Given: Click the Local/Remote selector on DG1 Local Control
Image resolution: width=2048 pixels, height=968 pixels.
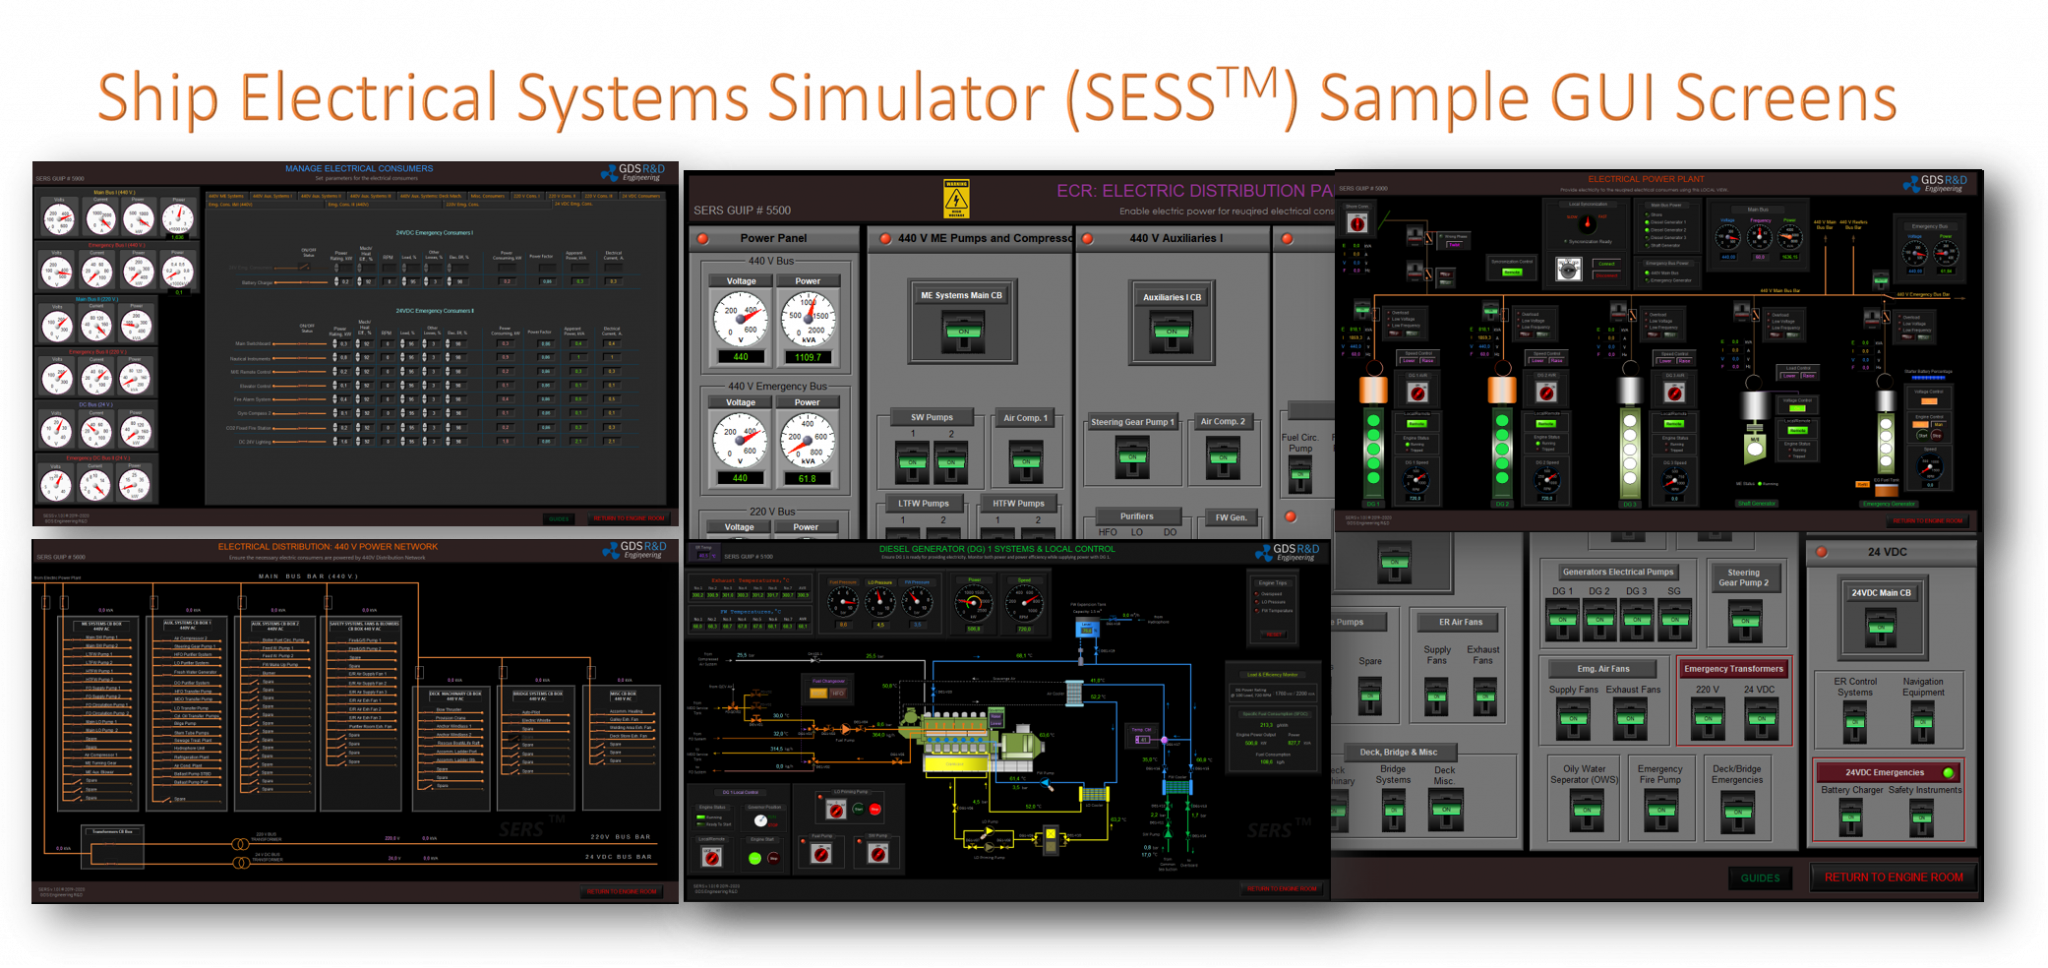Looking at the screenshot, I should tap(712, 857).
